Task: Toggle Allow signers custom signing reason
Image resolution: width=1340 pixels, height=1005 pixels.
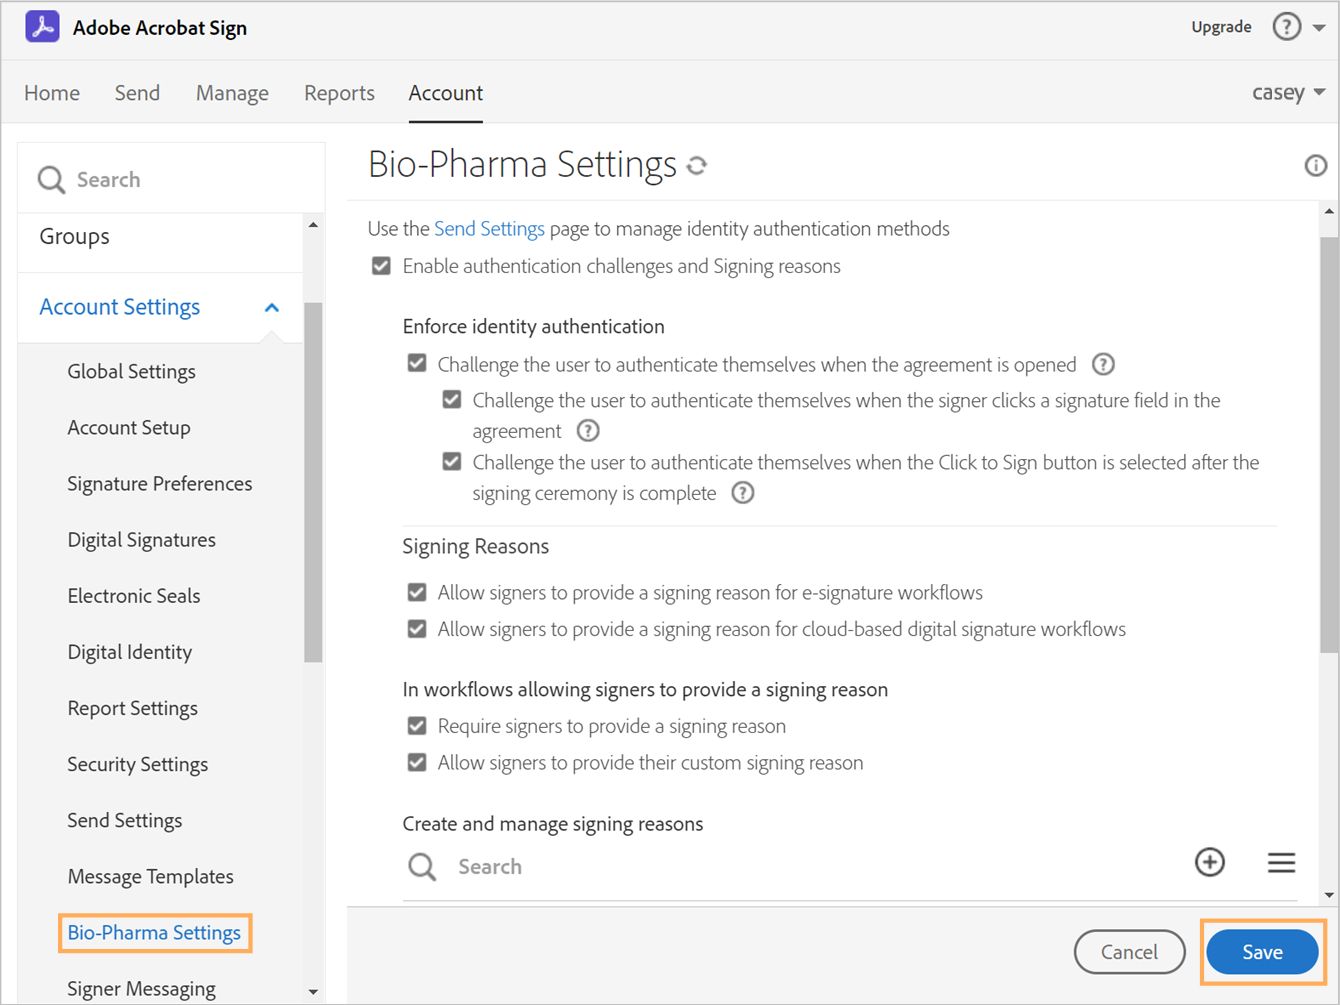Action: coord(417,763)
